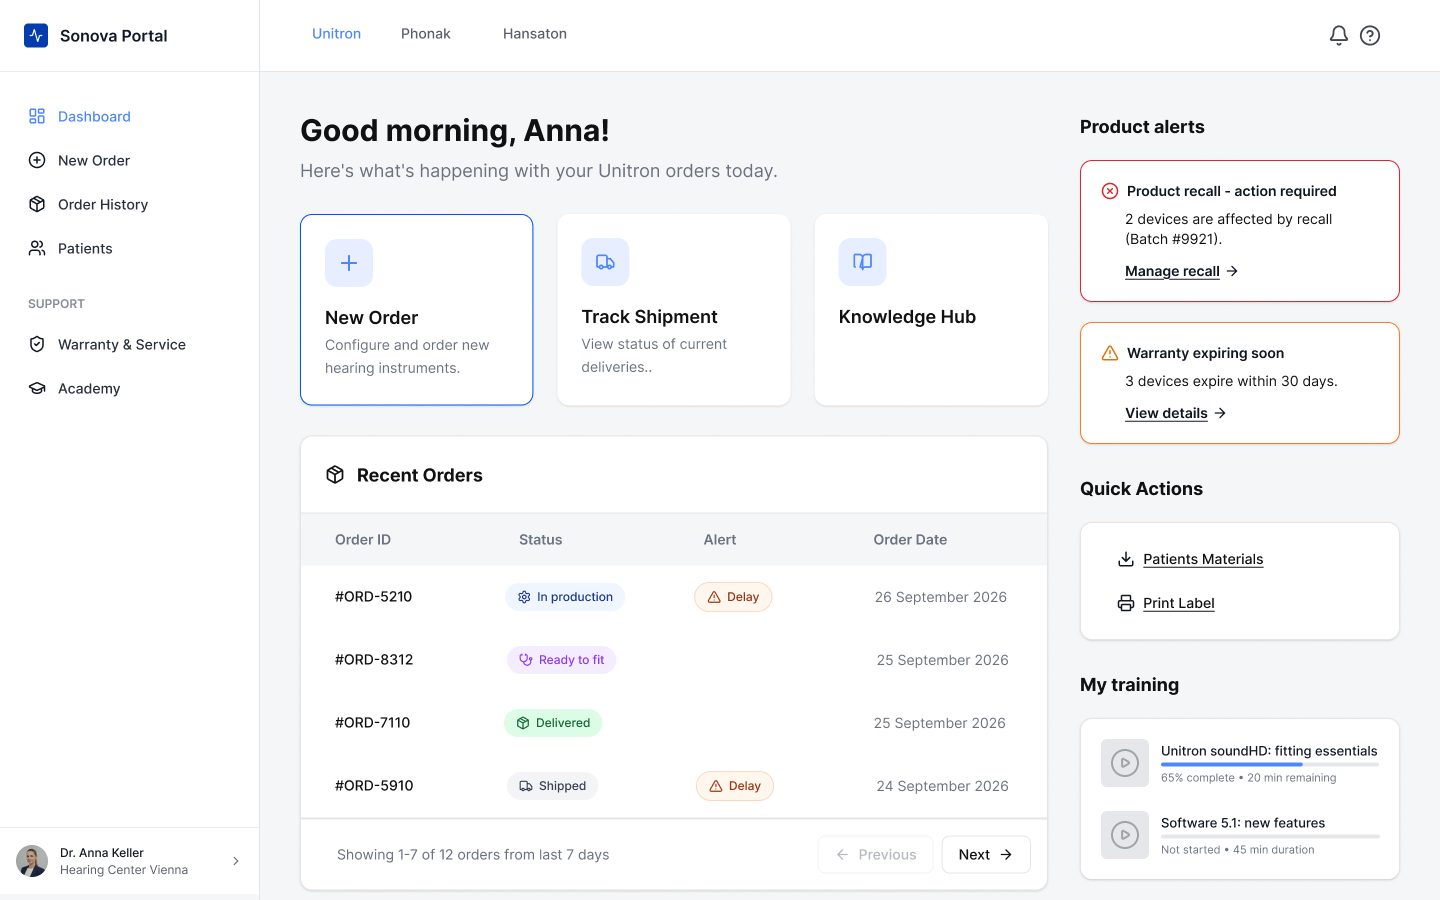Click the Software 5.1: new features title
This screenshot has width=1440, height=900.
coord(1243,823)
